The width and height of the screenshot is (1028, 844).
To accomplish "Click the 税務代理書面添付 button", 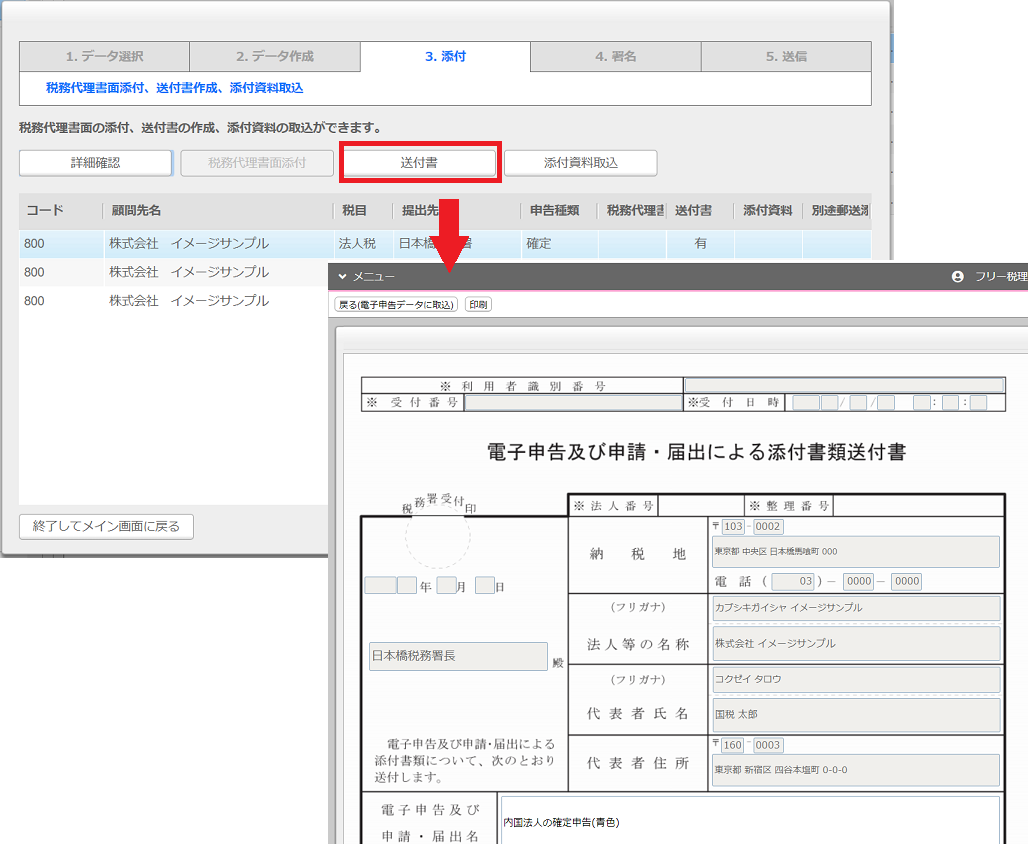I will pos(257,163).
